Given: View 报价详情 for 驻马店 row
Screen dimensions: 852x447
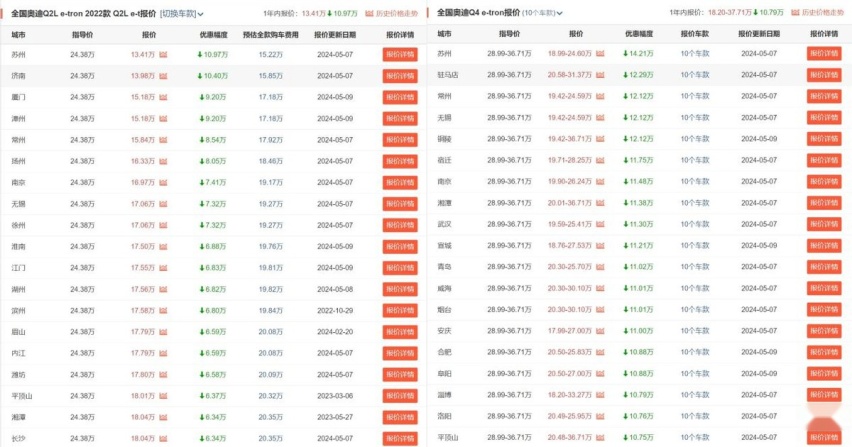Looking at the screenshot, I should tap(824, 75).
